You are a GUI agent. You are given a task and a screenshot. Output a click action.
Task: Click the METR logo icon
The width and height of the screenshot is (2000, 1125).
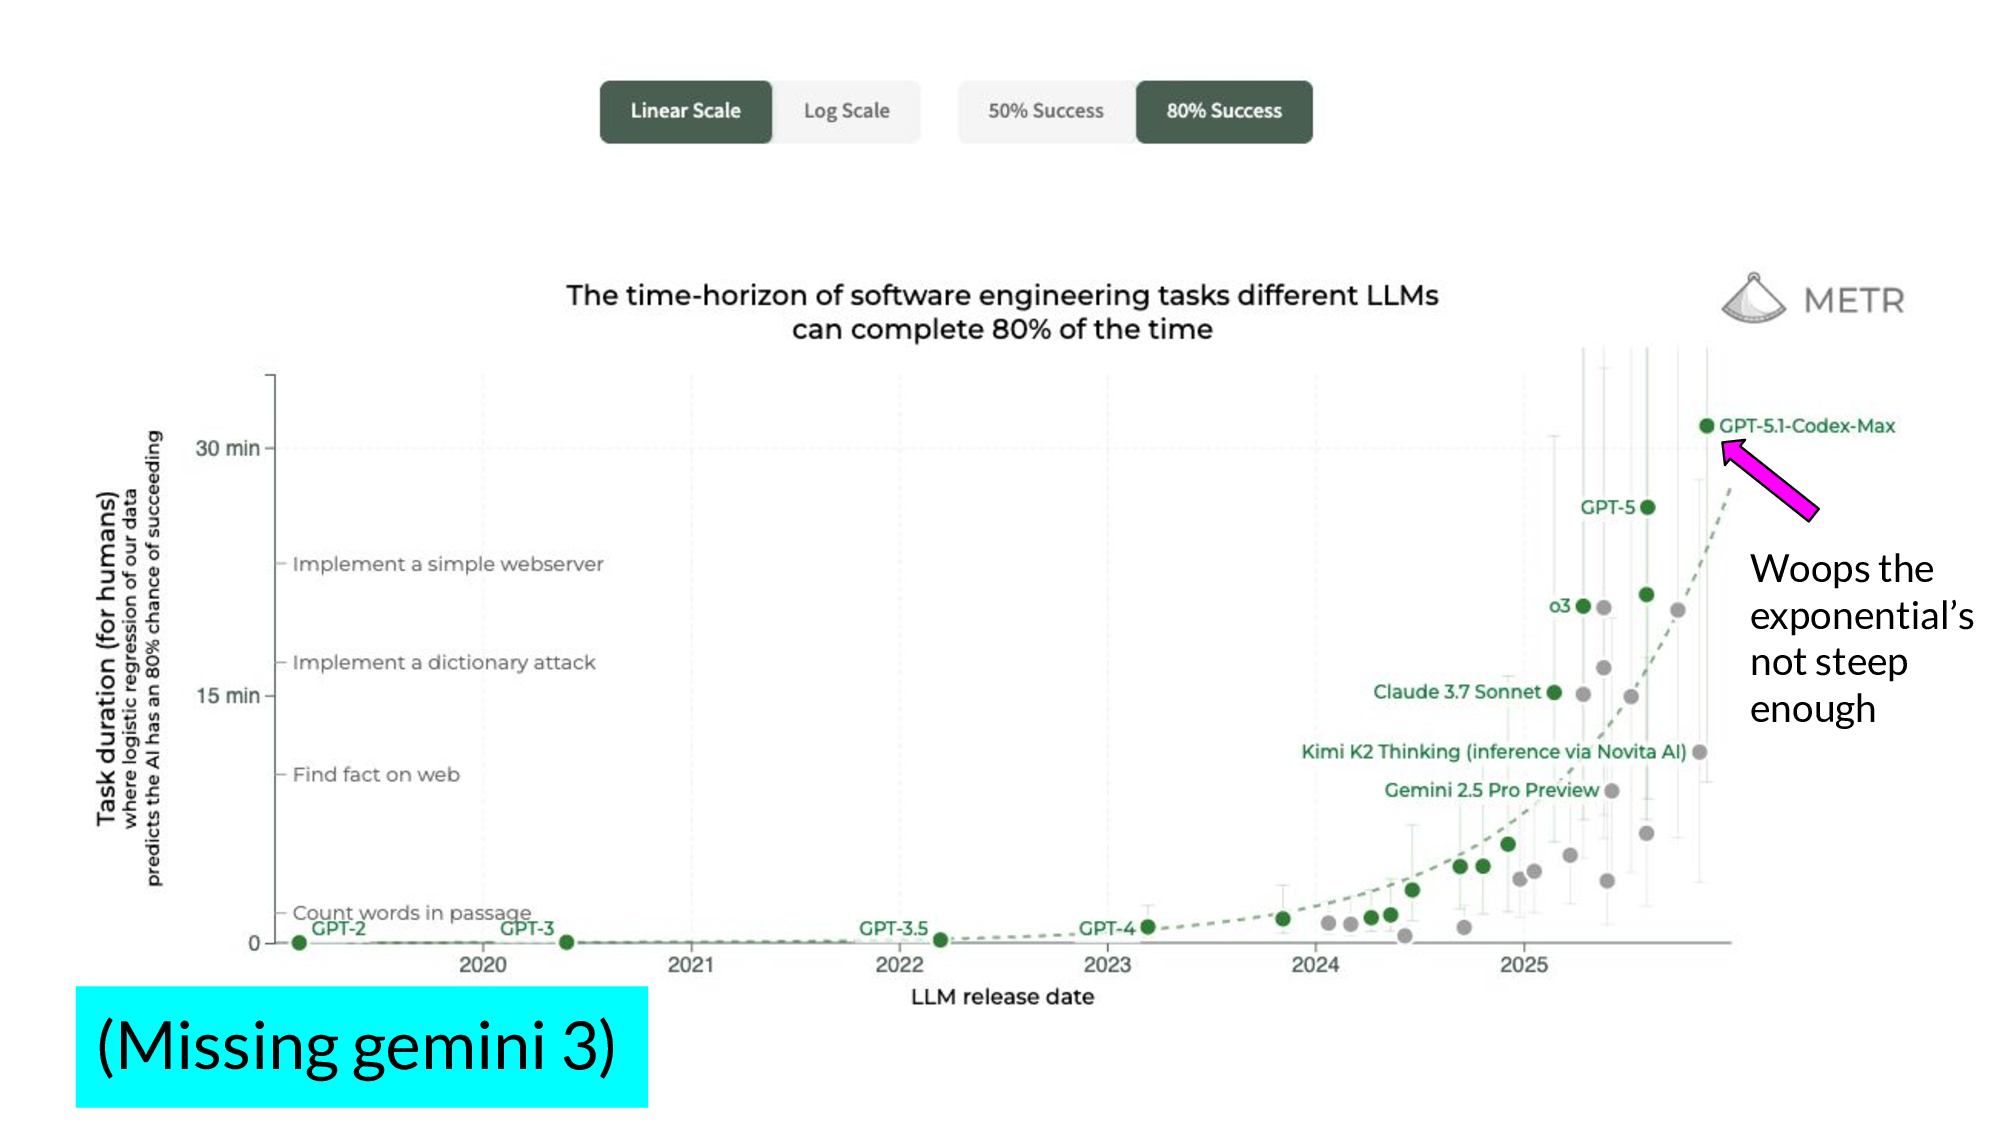coord(1753,298)
